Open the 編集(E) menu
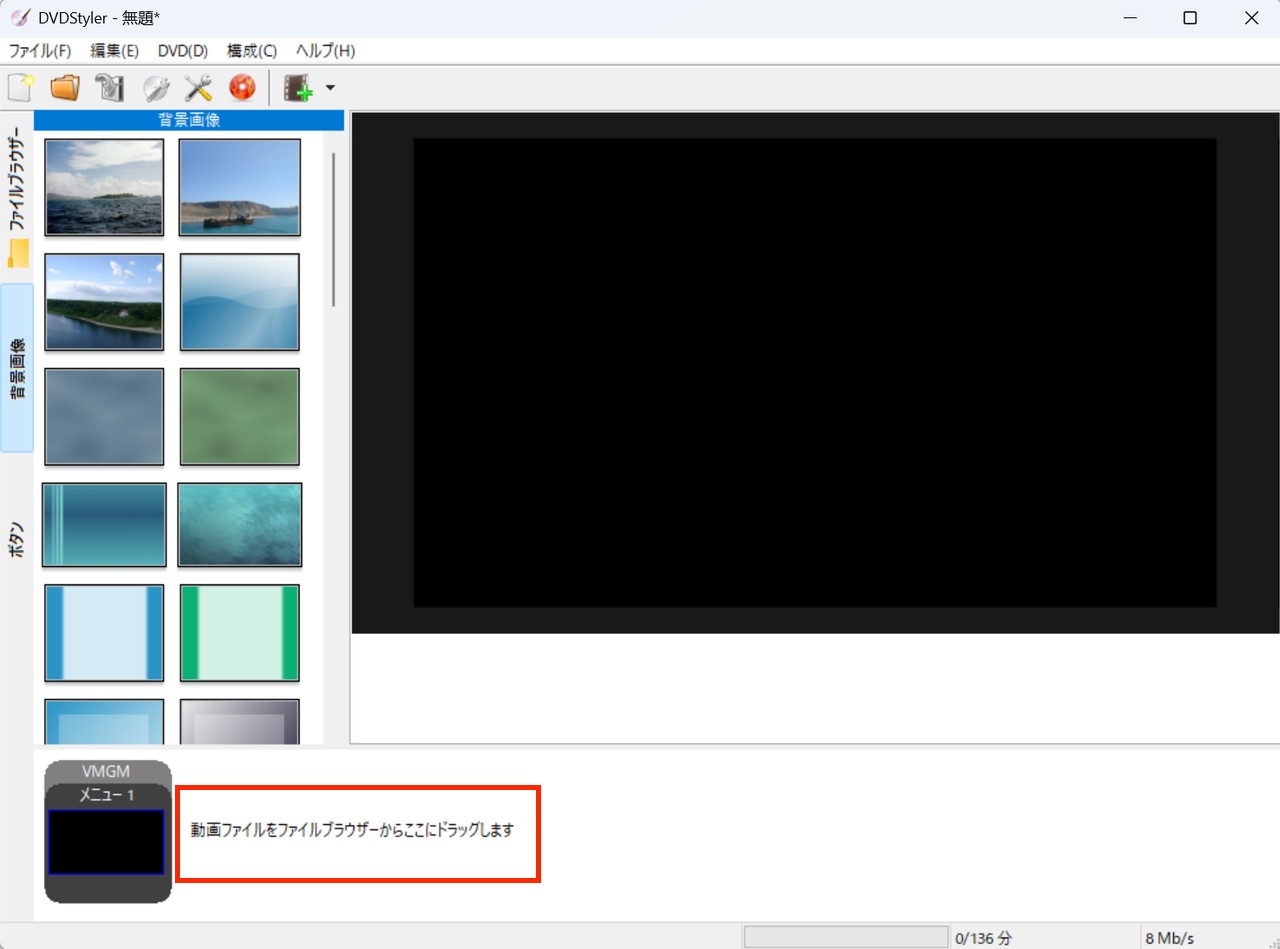This screenshot has height=949, width=1280. [x=115, y=51]
